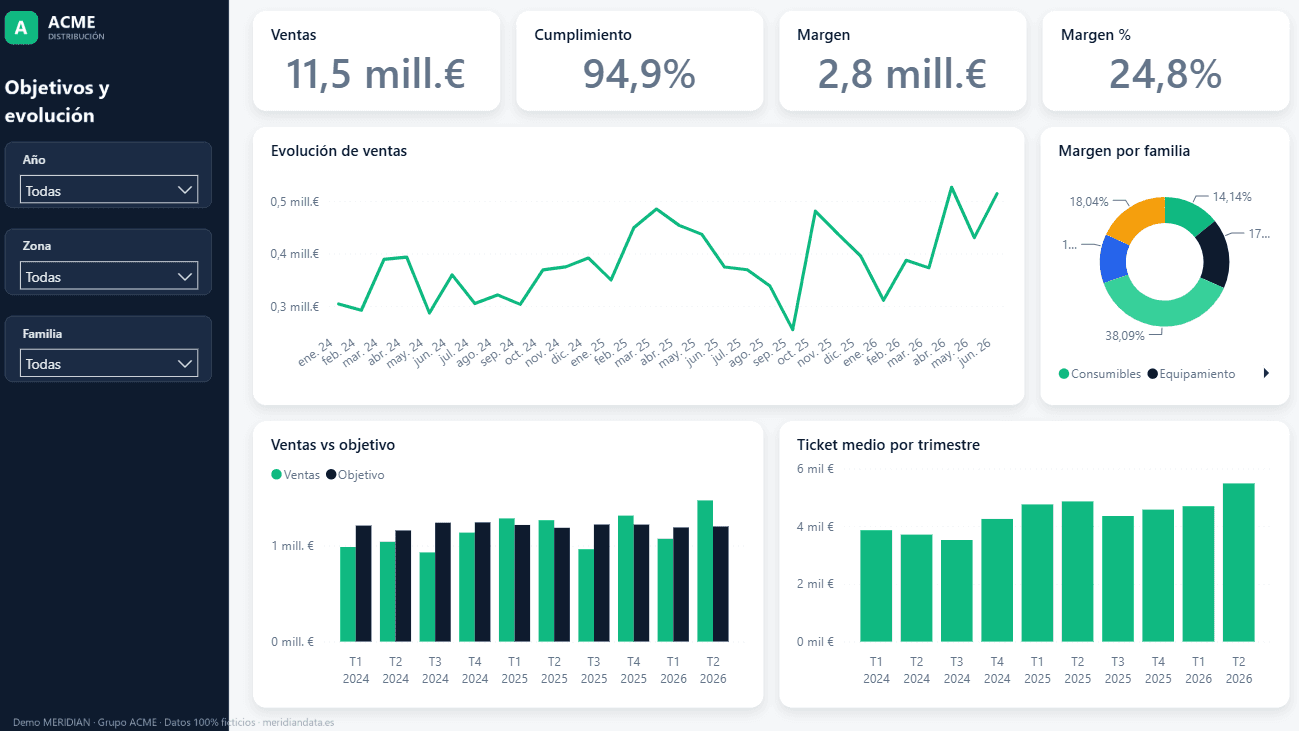Click the 4 mil € axis label

pos(815,526)
